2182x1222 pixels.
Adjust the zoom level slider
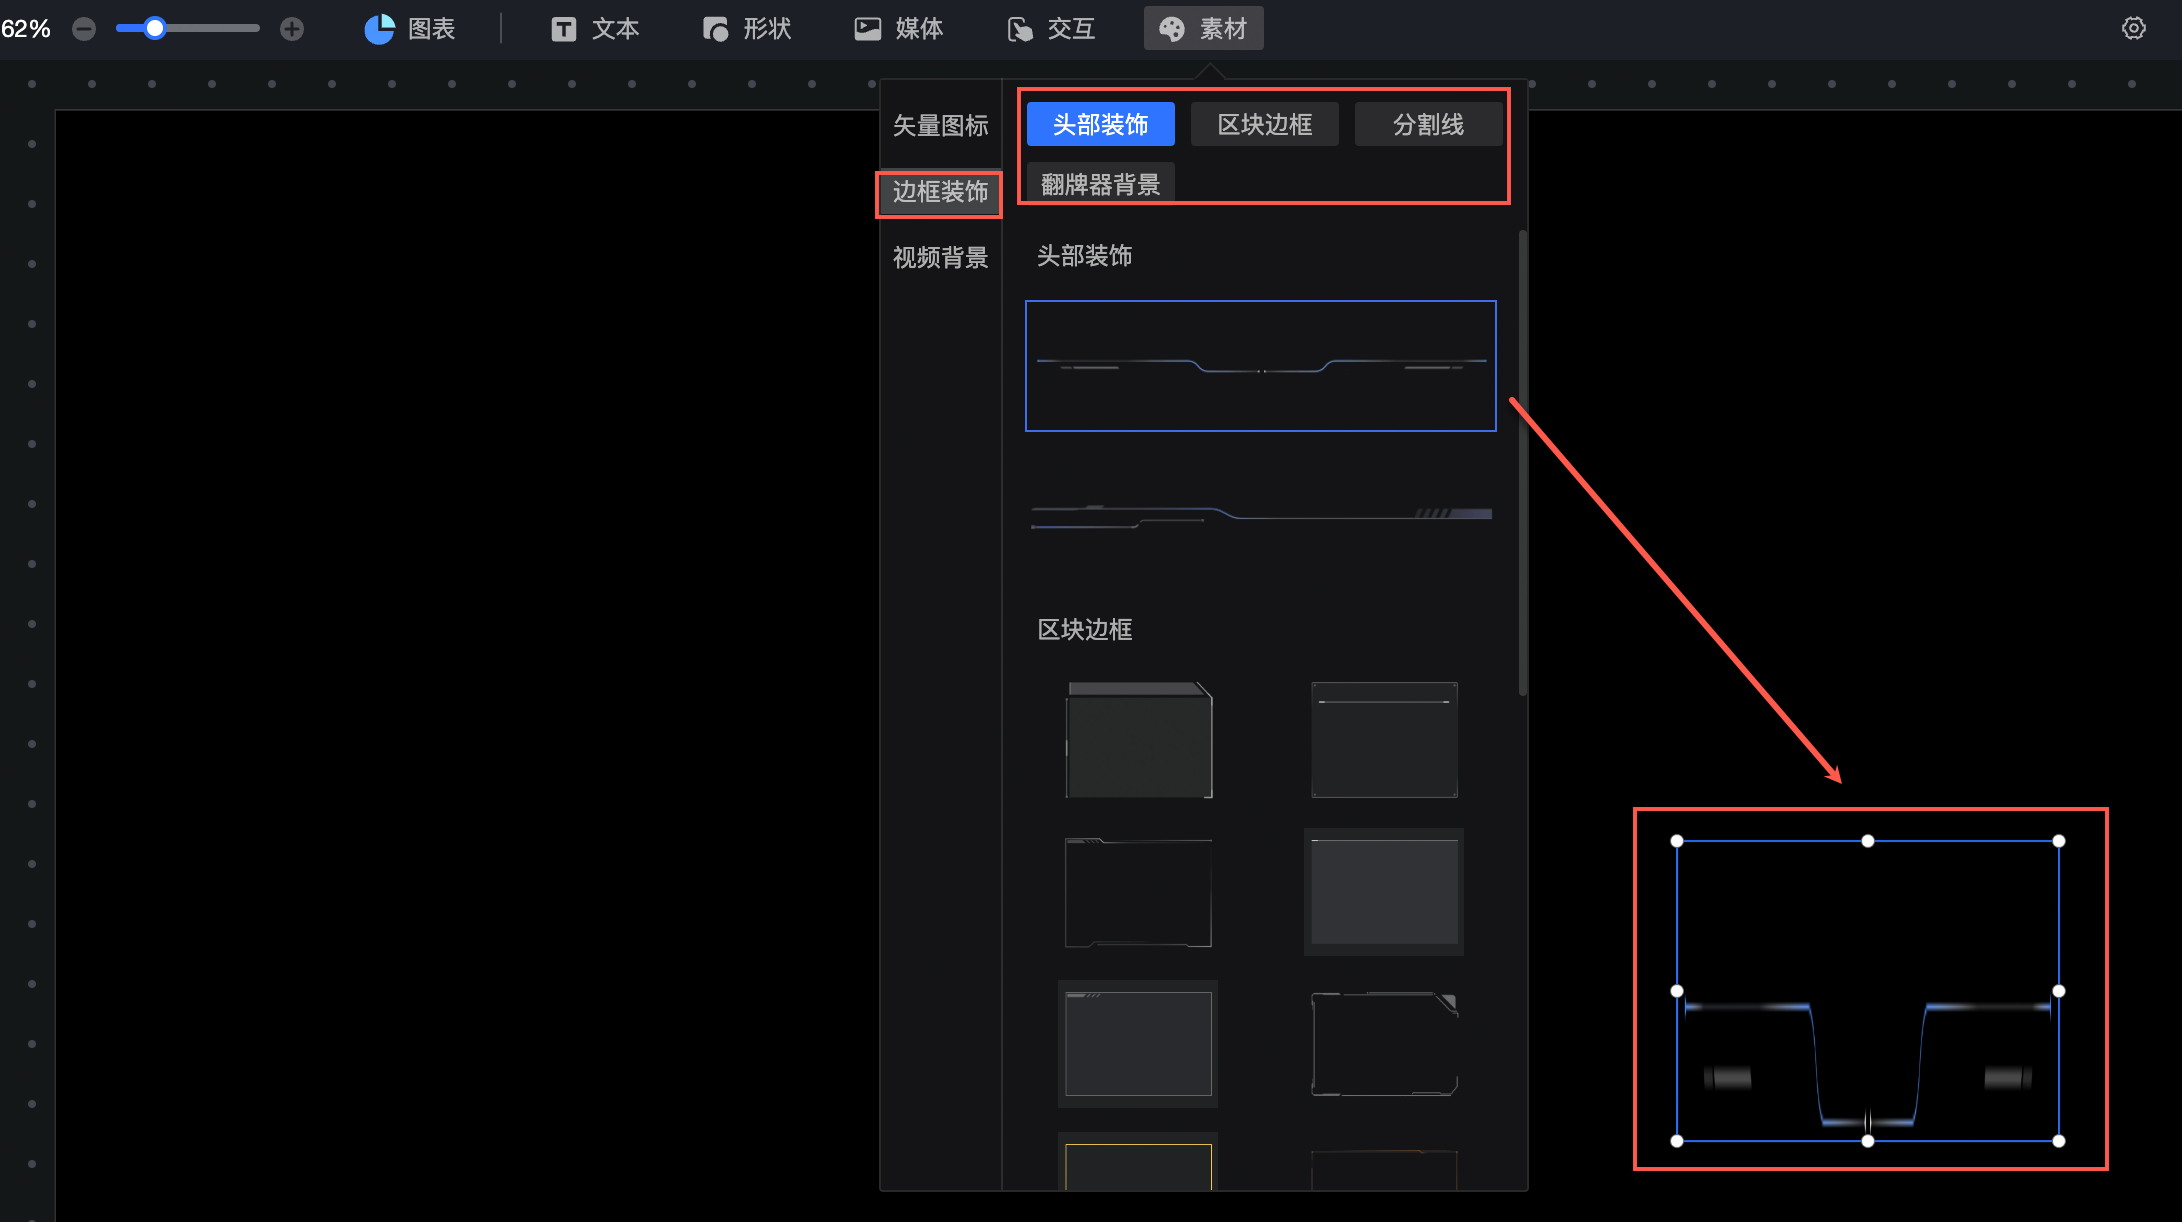click(x=155, y=29)
